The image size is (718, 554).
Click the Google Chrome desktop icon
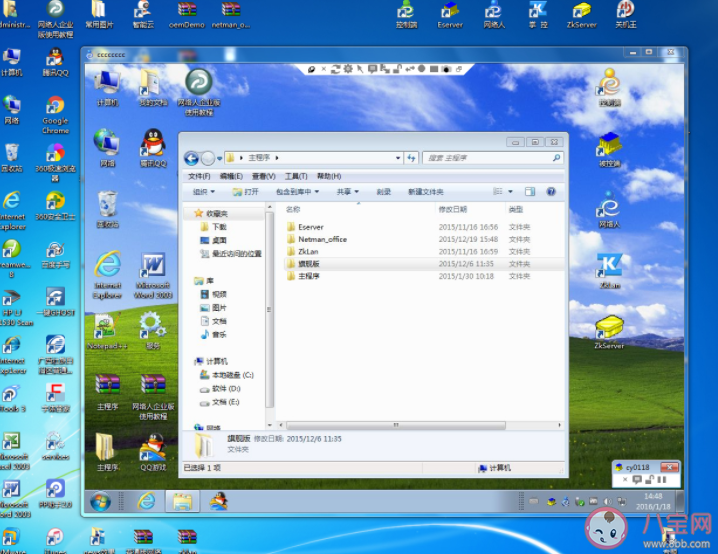[x=55, y=108]
